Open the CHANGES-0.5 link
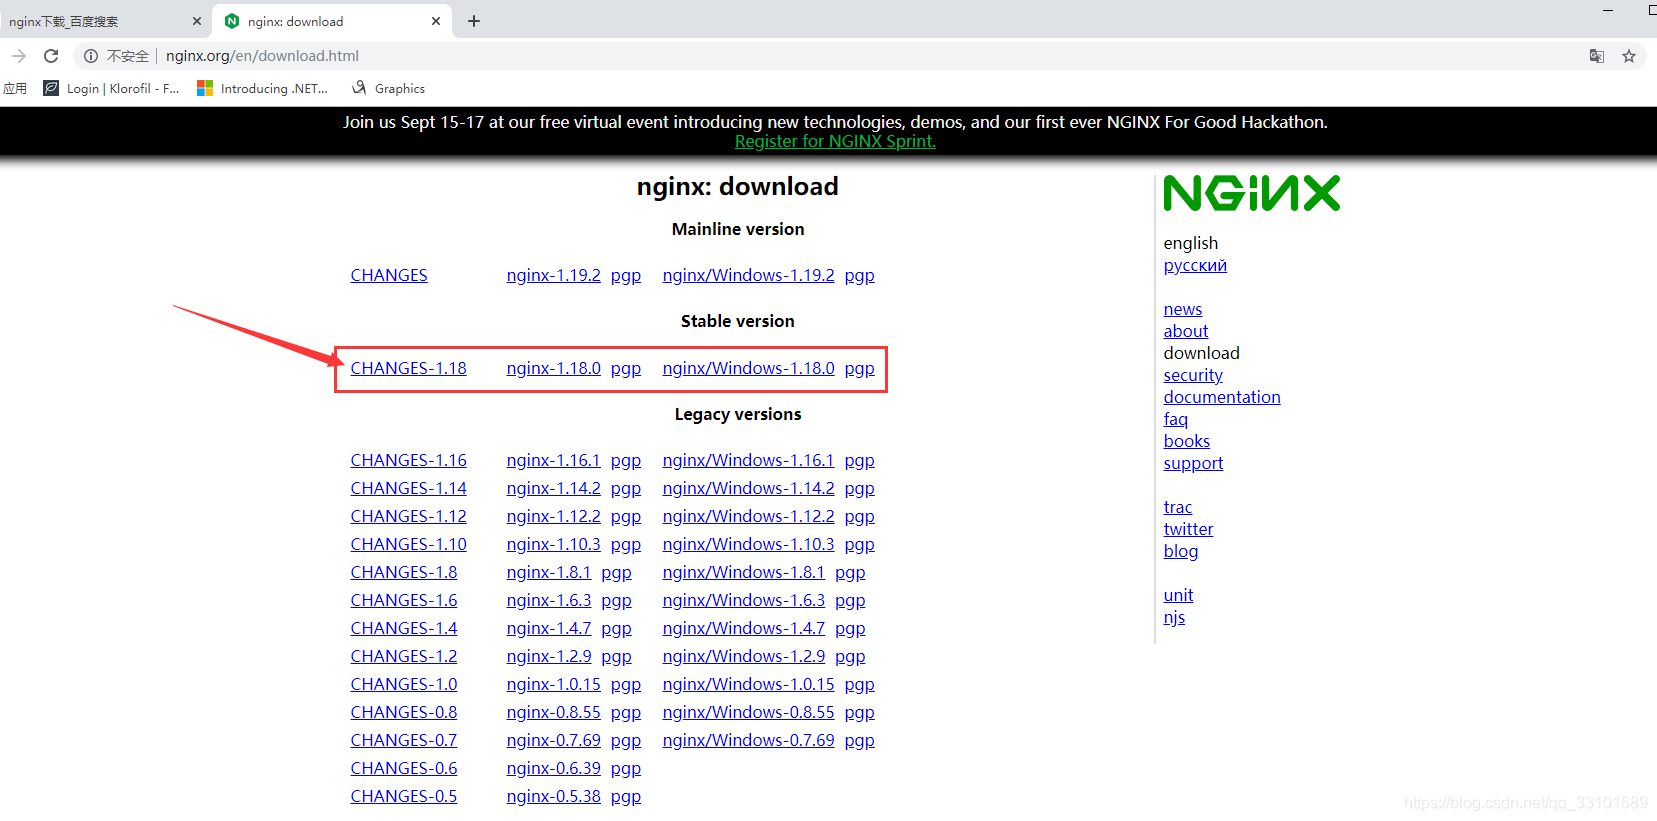 [404, 796]
